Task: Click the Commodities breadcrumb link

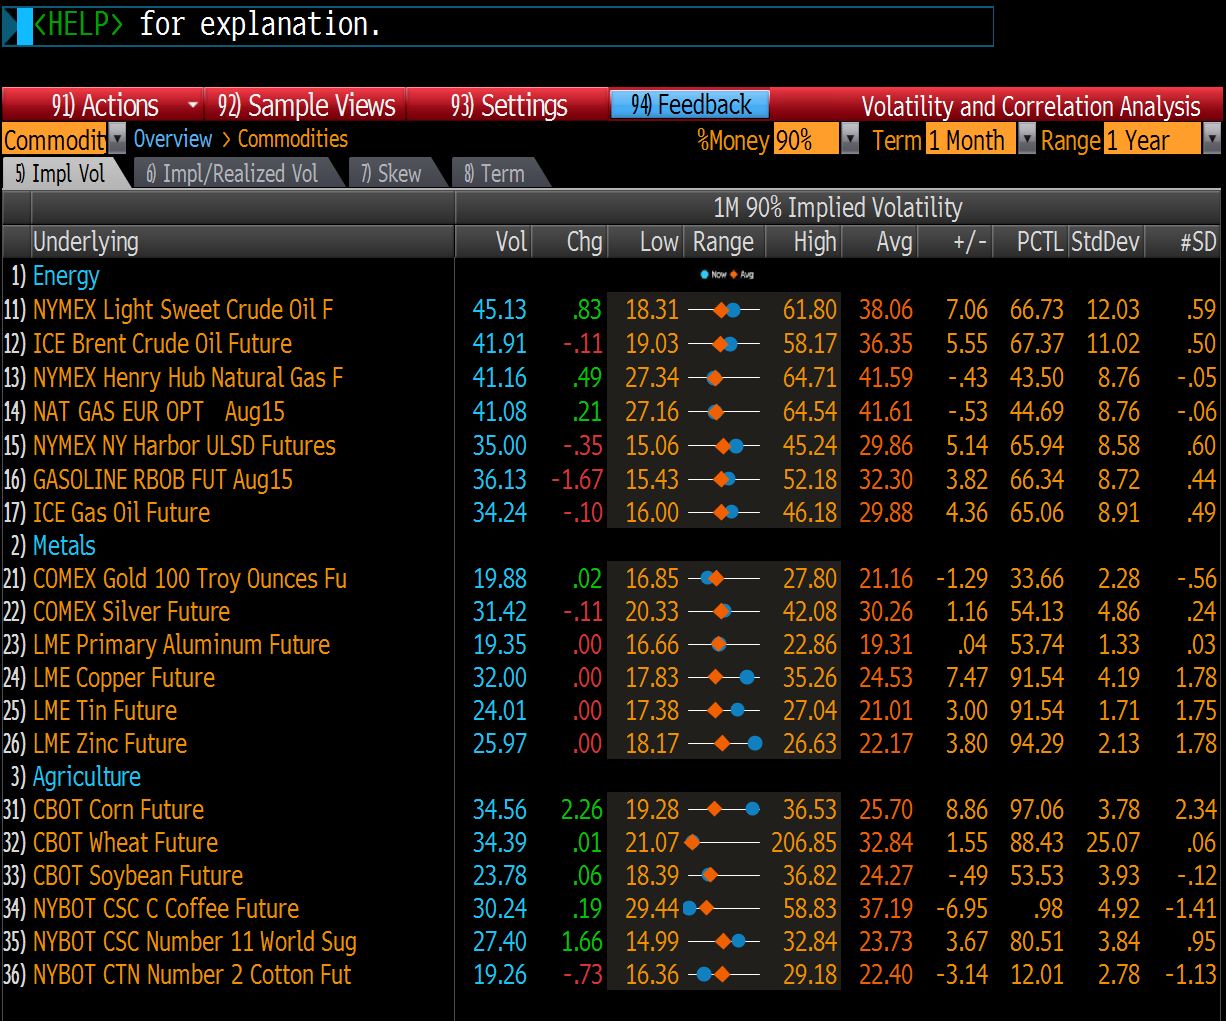Action: (293, 139)
